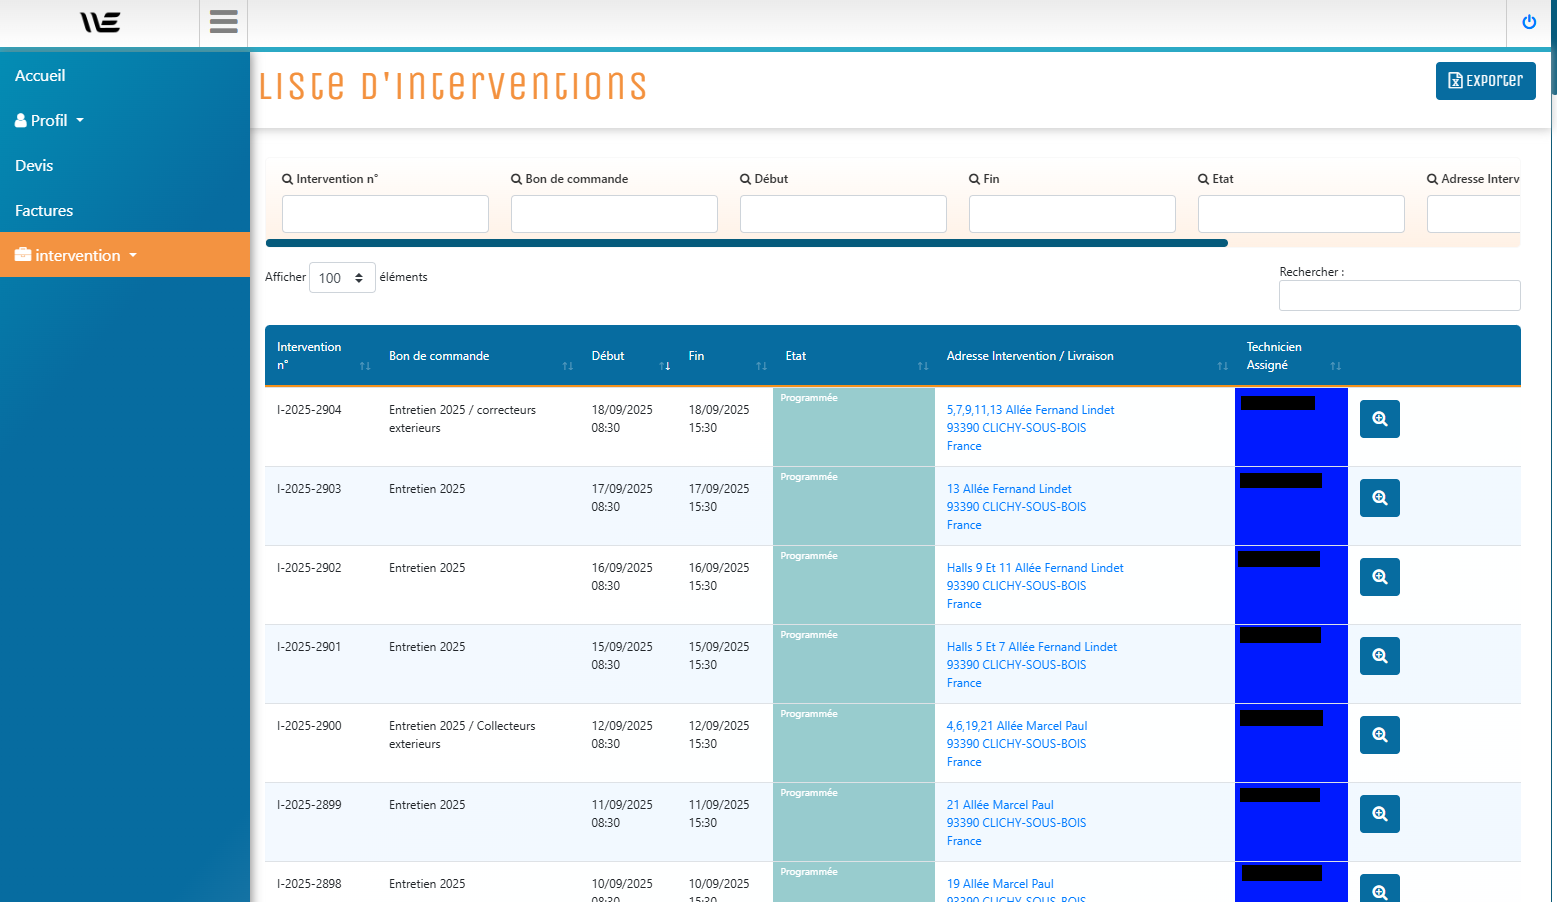Expand the Profil sidebar menu

tap(50, 121)
